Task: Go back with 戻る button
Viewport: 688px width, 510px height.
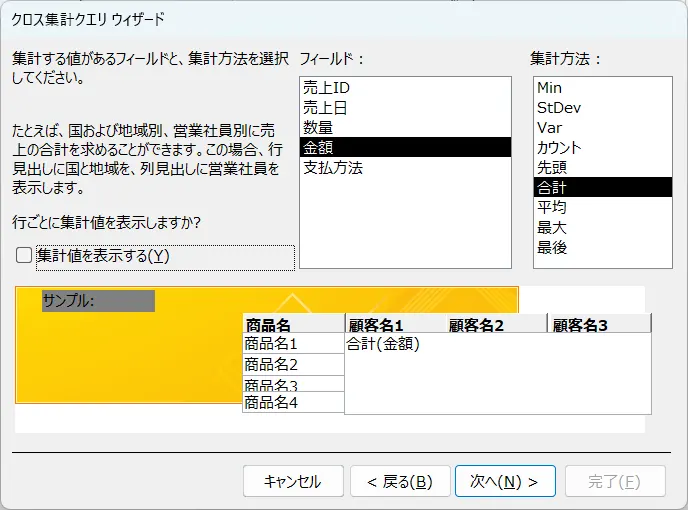Action: (400, 481)
